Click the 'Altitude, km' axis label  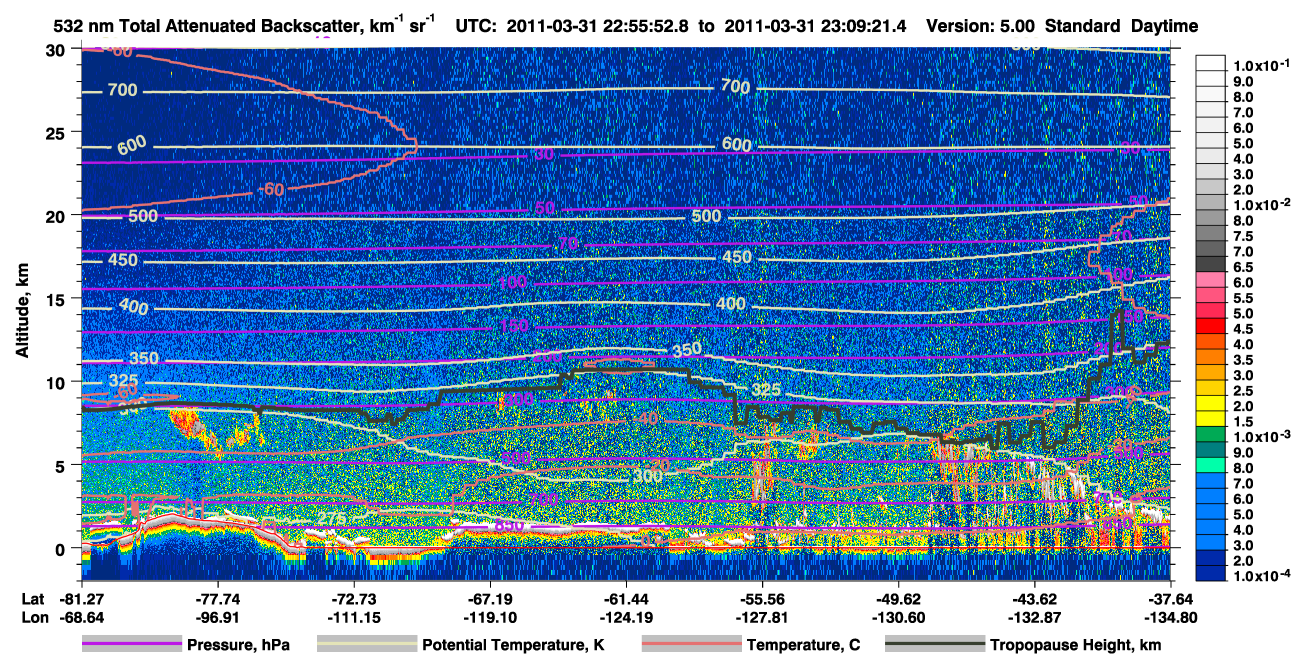24,311
